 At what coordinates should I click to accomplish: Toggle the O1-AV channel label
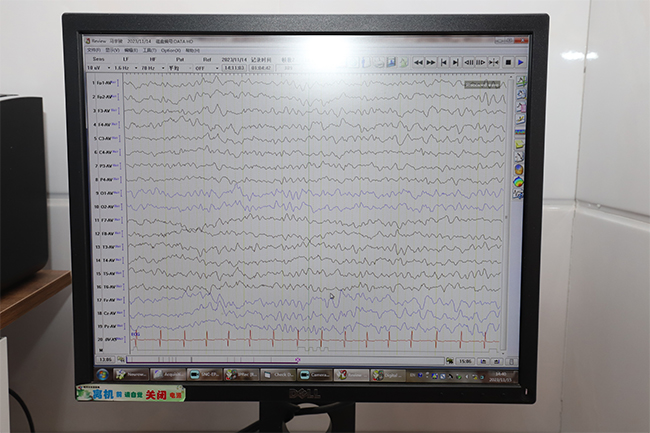tap(105, 192)
